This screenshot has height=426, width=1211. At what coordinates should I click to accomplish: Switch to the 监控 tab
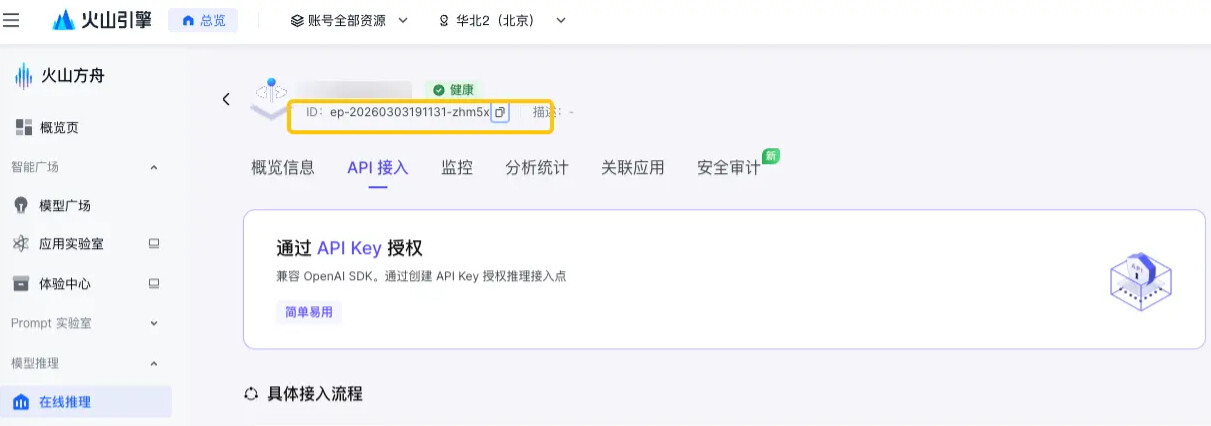click(457, 167)
